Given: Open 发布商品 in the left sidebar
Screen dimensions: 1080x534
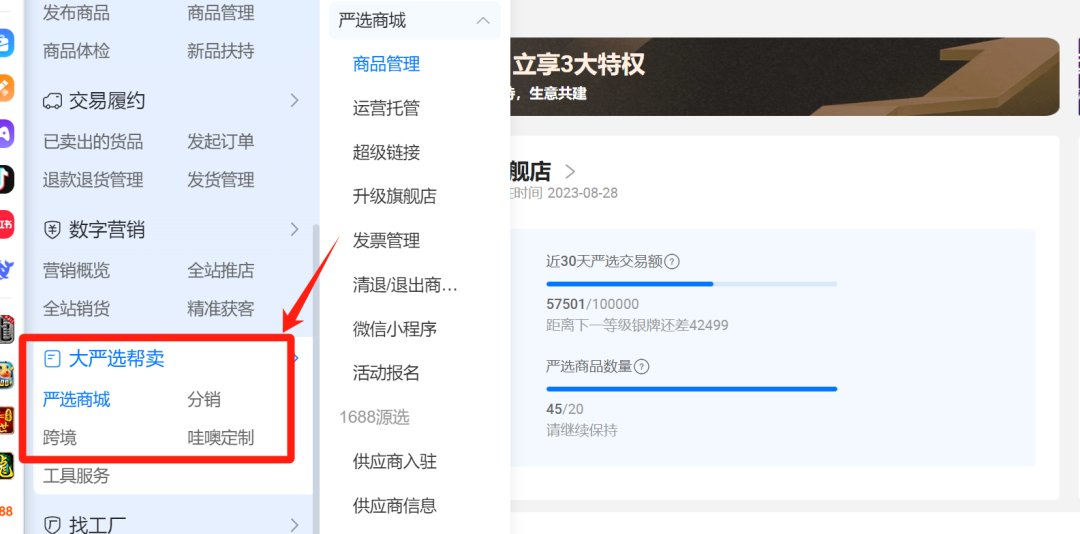Looking at the screenshot, I should click(76, 12).
